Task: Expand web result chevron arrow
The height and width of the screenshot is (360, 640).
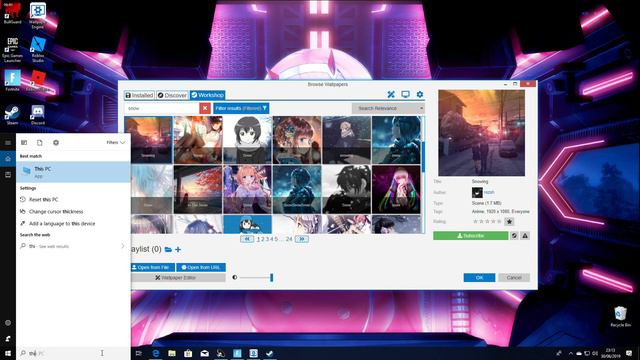Action: pyautogui.click(x=122, y=246)
